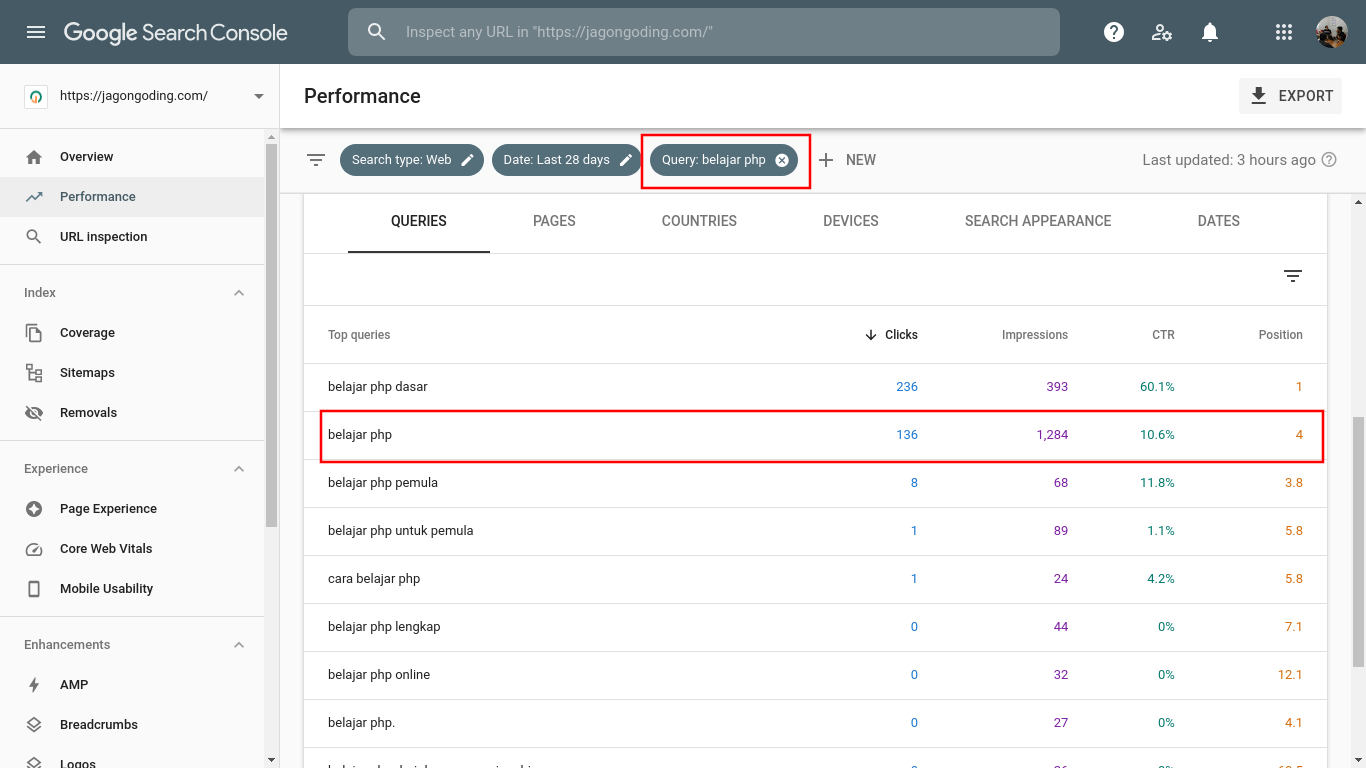Image resolution: width=1366 pixels, height=768 pixels.
Task: Collapse the Index section
Action: tap(239, 293)
